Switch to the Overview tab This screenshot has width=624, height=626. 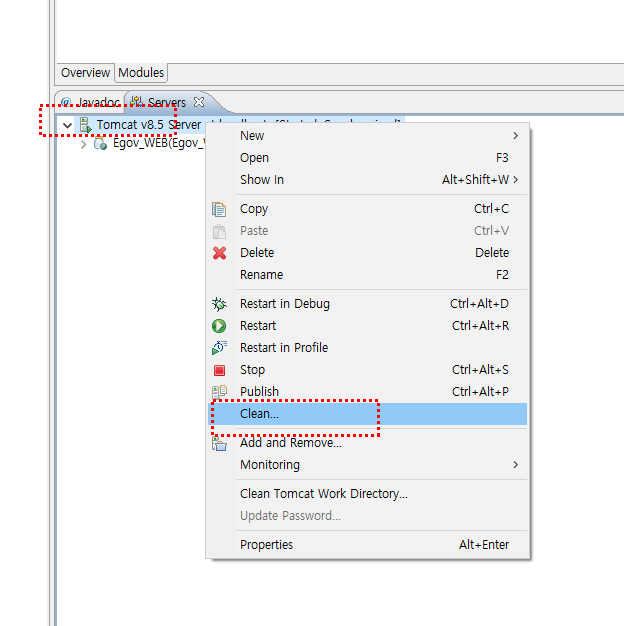(85, 73)
